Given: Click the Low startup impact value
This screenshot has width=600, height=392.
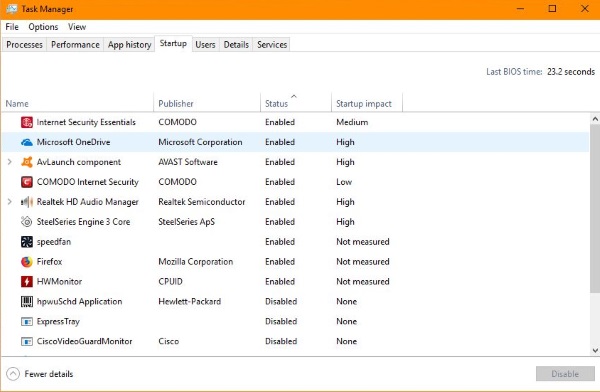Looking at the screenshot, I should 344,182.
